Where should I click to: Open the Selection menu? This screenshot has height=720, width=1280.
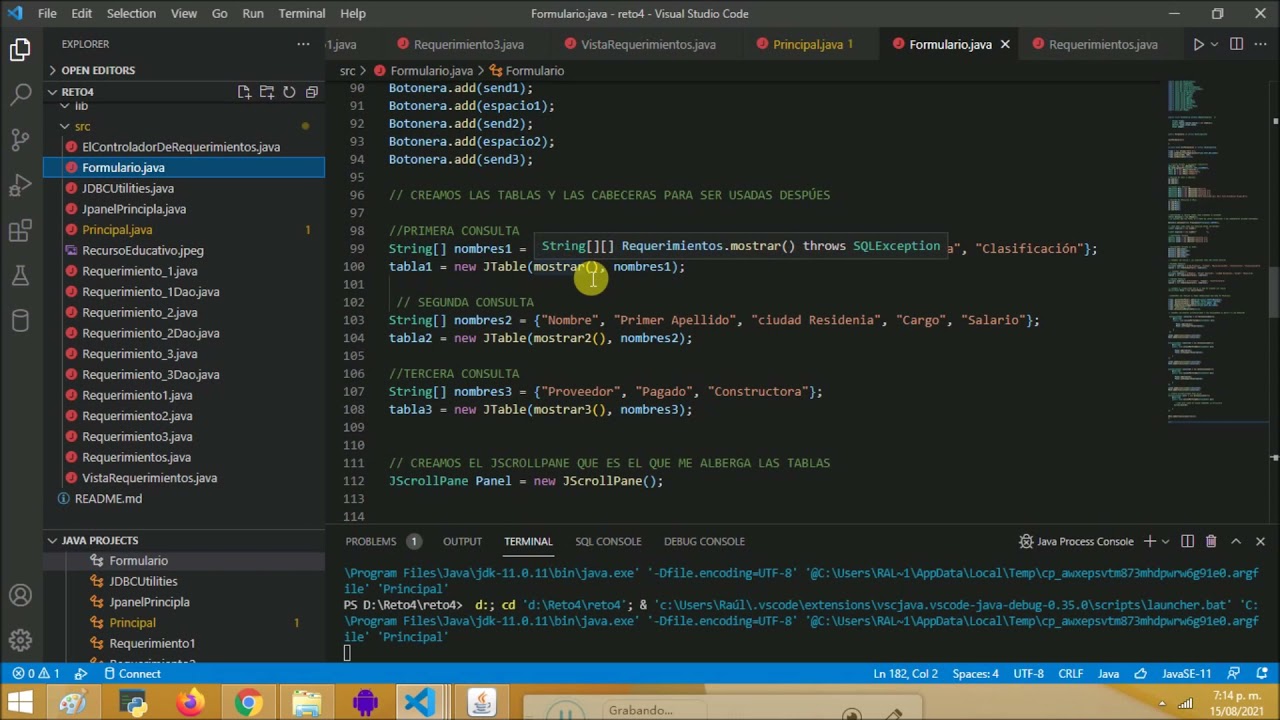pos(131,13)
